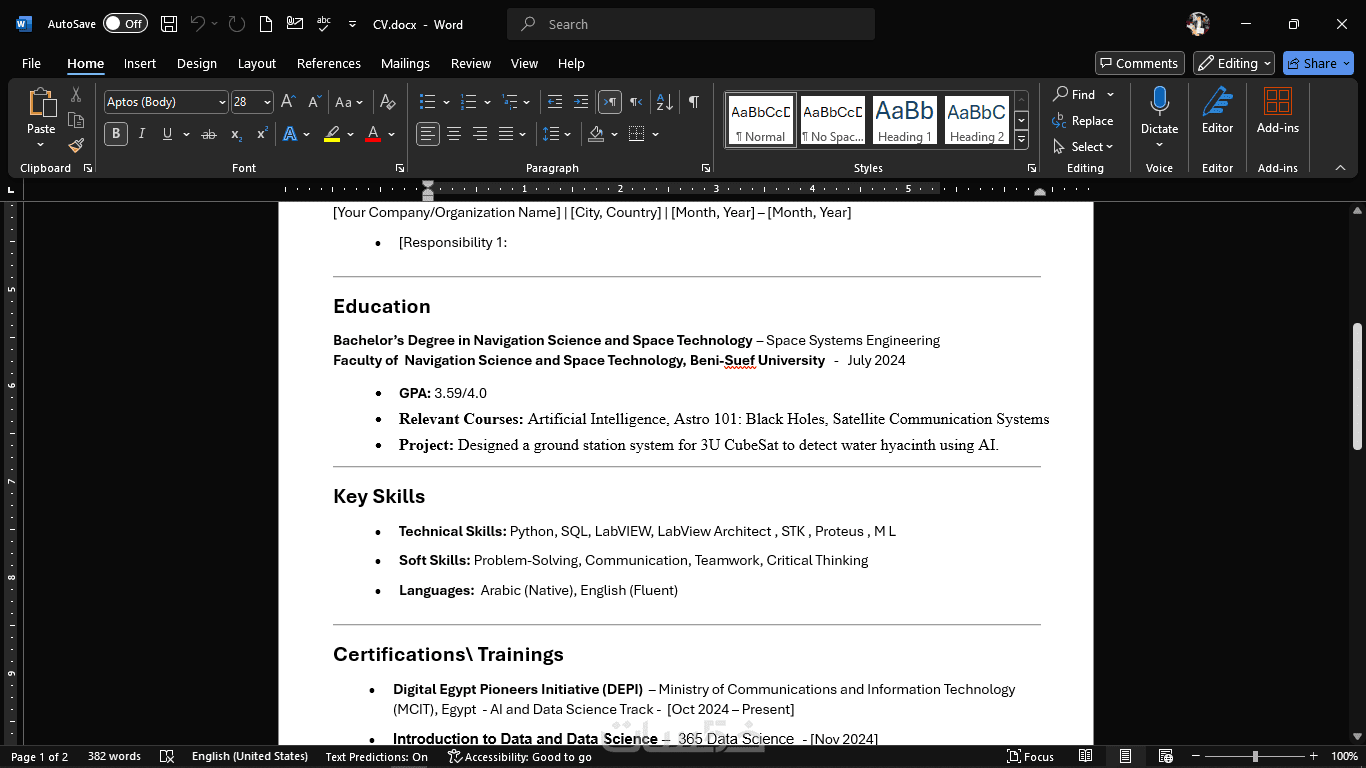
Task: Decrease the paragraph indent
Action: point(555,102)
